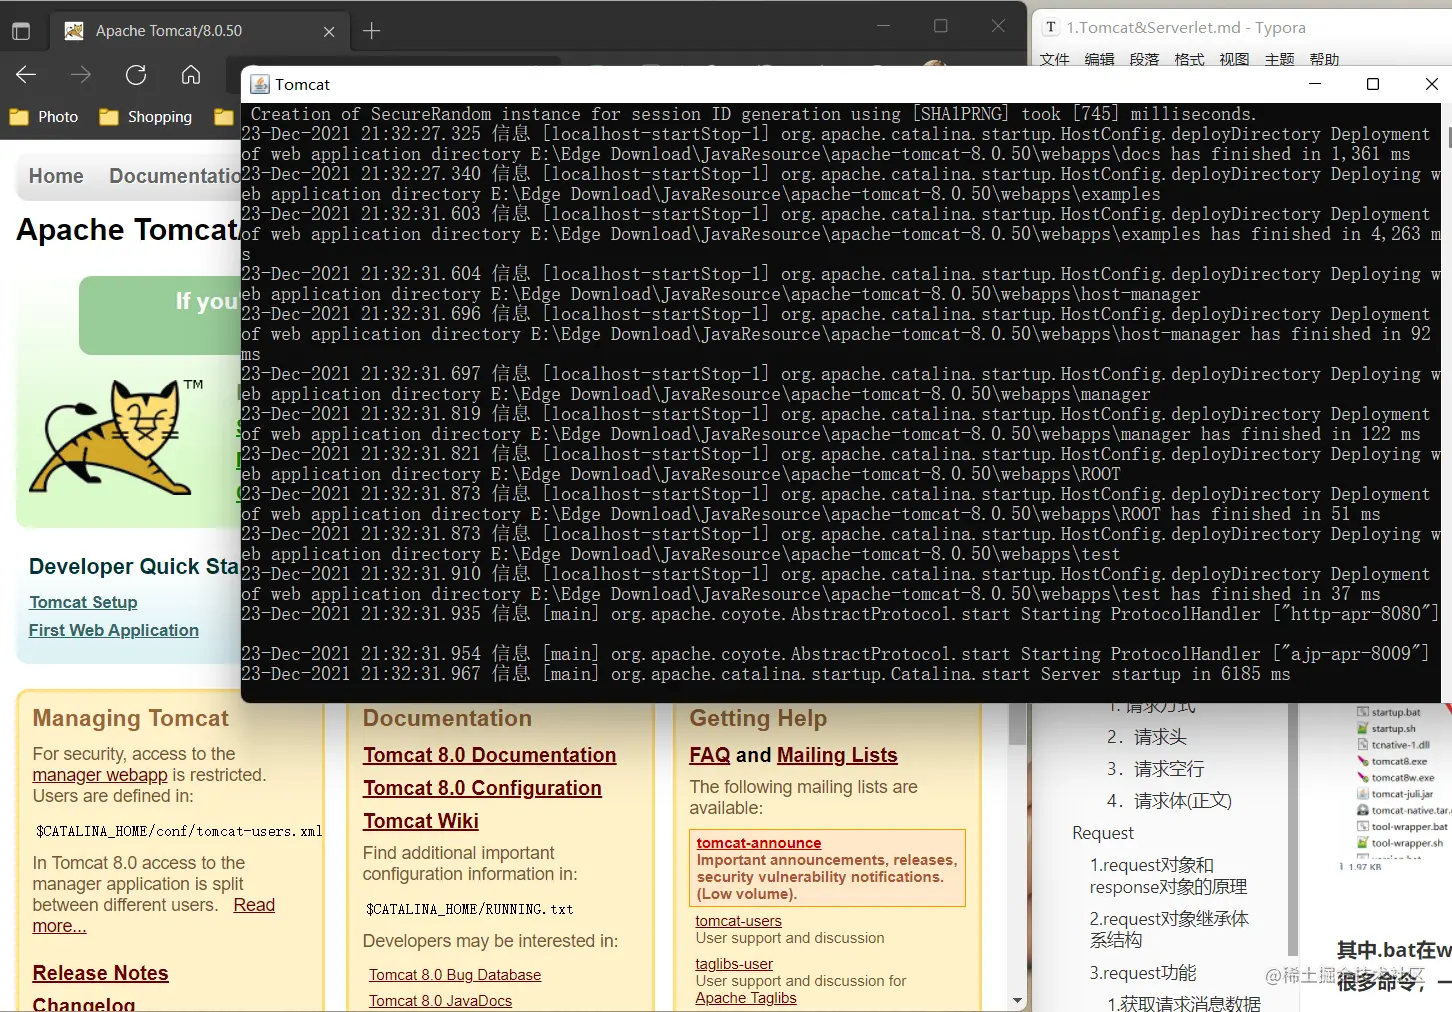1452x1012 pixels.
Task: Click the FAQ link
Action: pyautogui.click(x=710, y=755)
